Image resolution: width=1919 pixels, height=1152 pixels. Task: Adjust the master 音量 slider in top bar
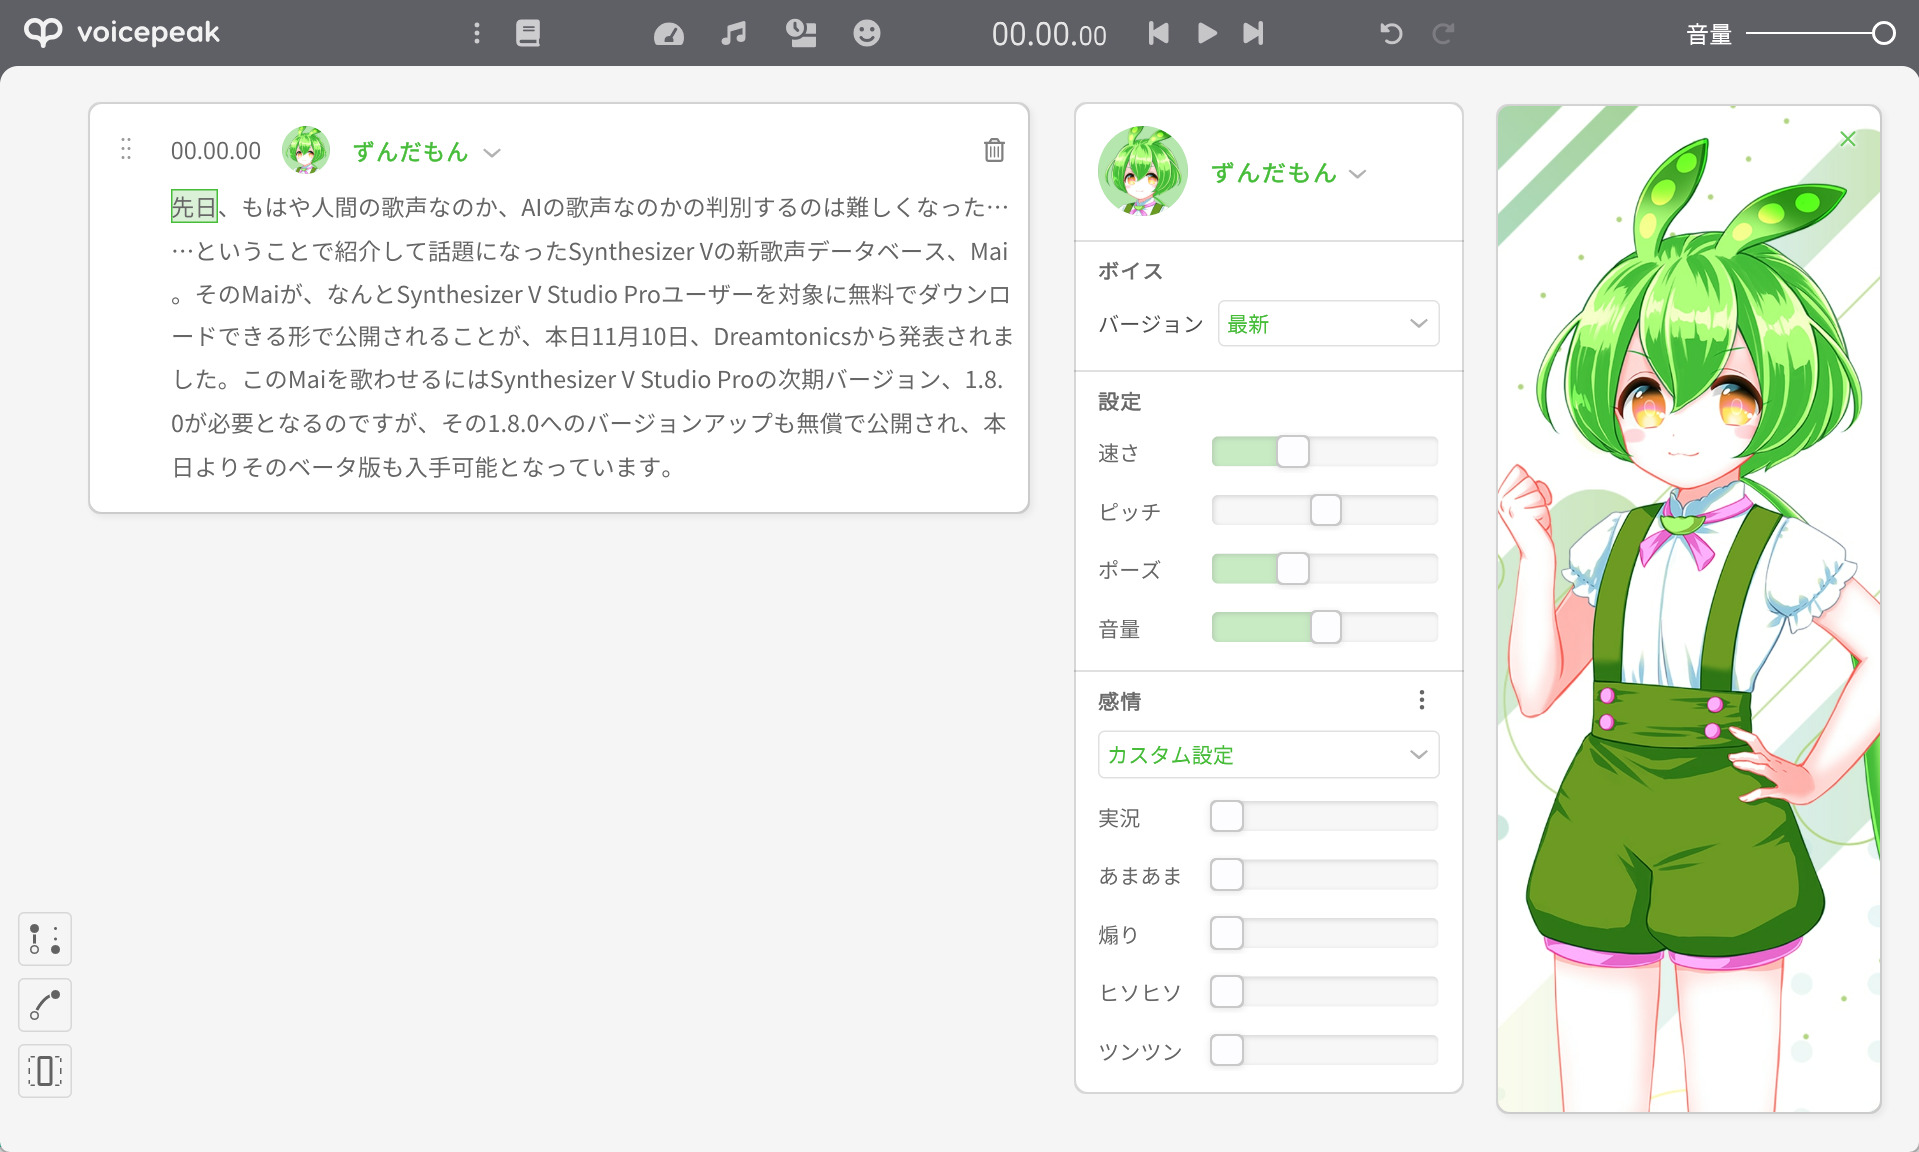(1820, 34)
